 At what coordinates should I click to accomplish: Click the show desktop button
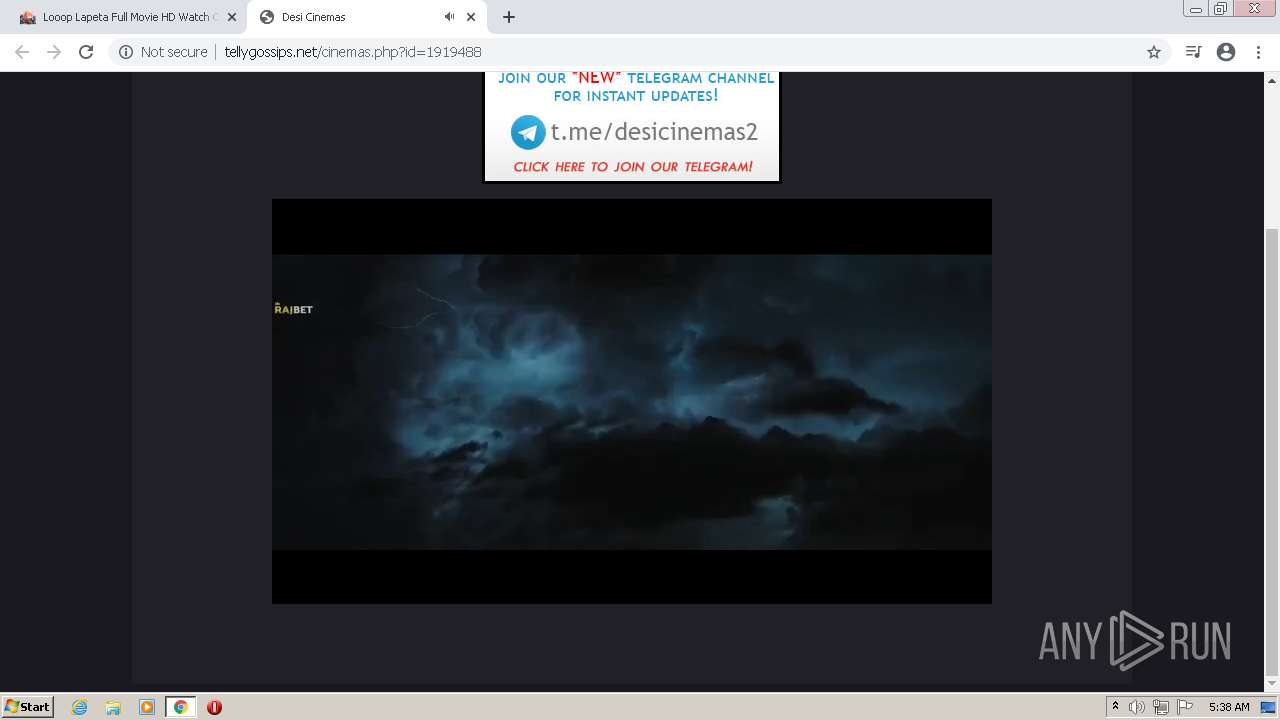click(1269, 707)
